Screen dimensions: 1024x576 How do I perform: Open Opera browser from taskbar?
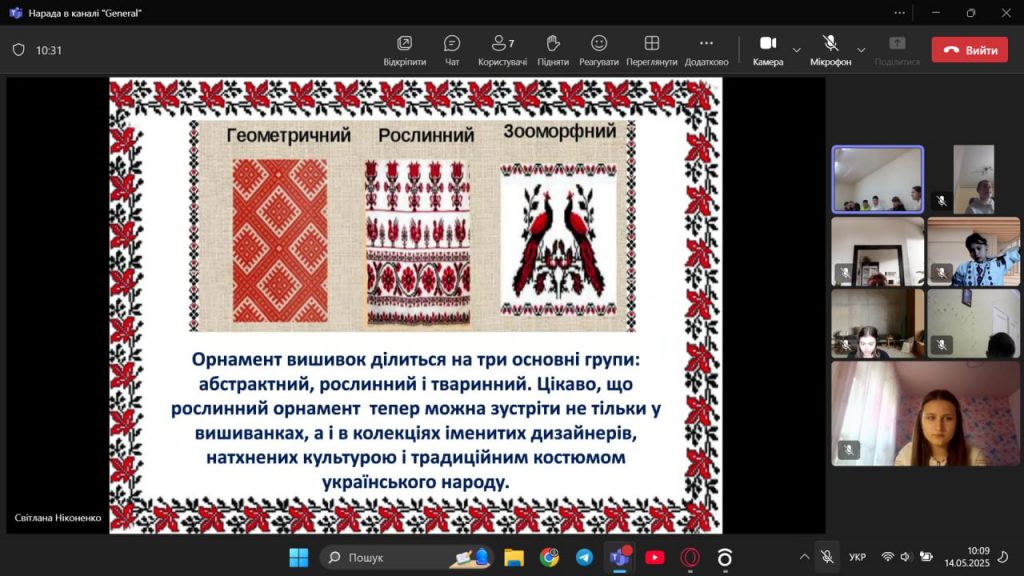(690, 557)
